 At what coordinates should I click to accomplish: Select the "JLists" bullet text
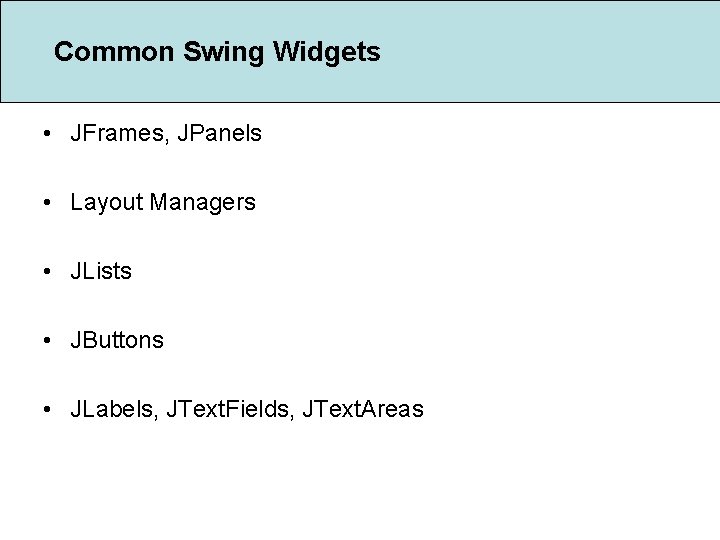tap(101, 271)
